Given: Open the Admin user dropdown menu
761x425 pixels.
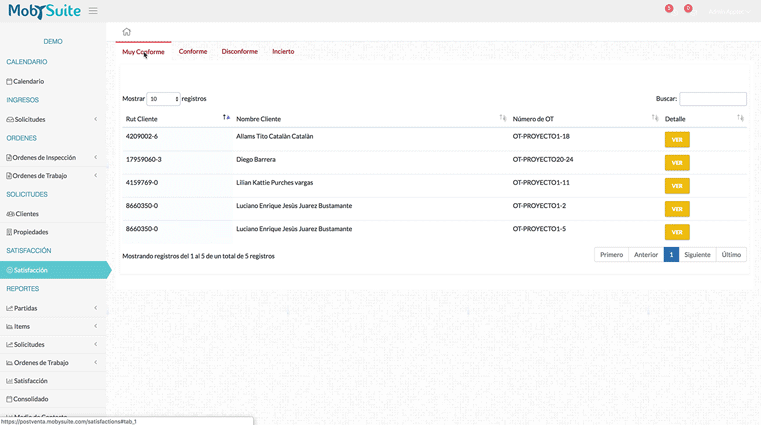Looking at the screenshot, I should [728, 12].
